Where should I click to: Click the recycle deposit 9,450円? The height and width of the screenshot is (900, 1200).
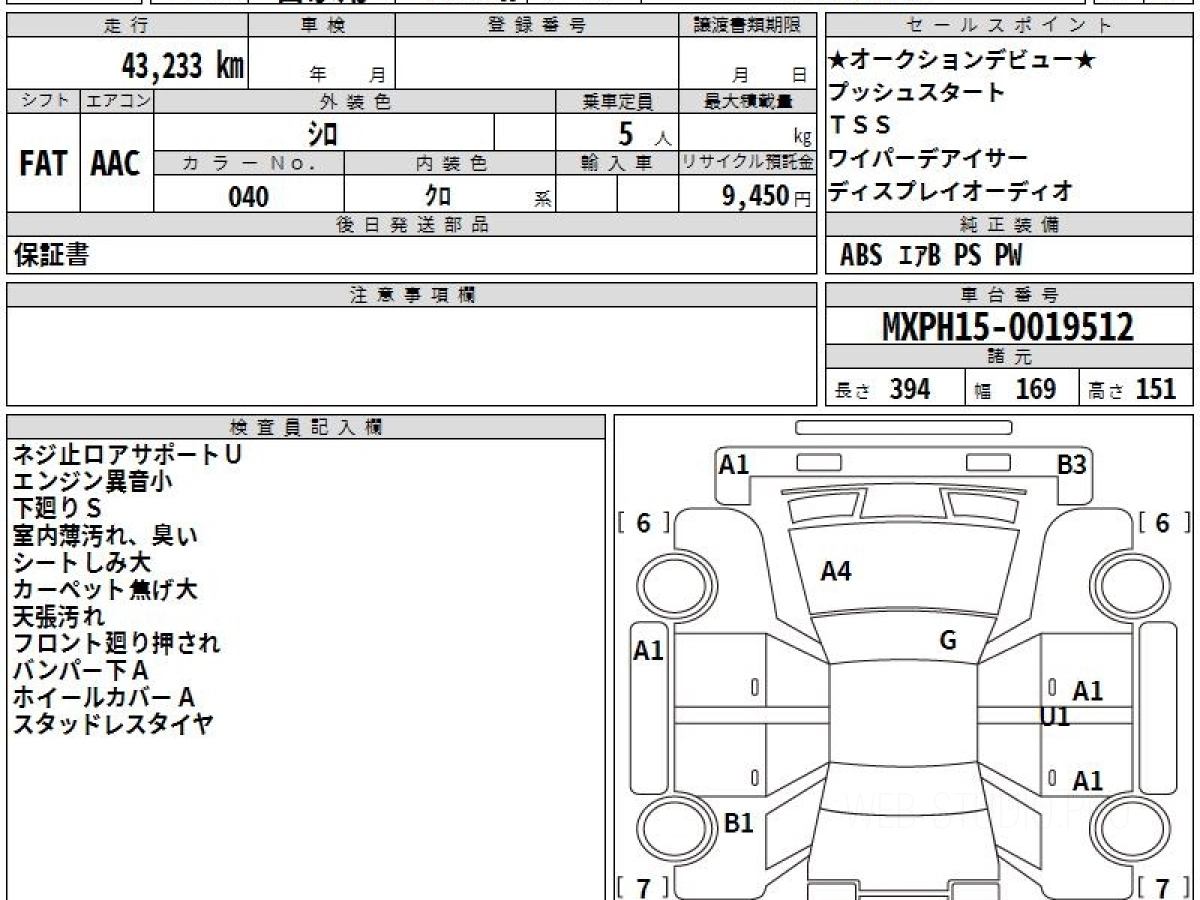(767, 196)
